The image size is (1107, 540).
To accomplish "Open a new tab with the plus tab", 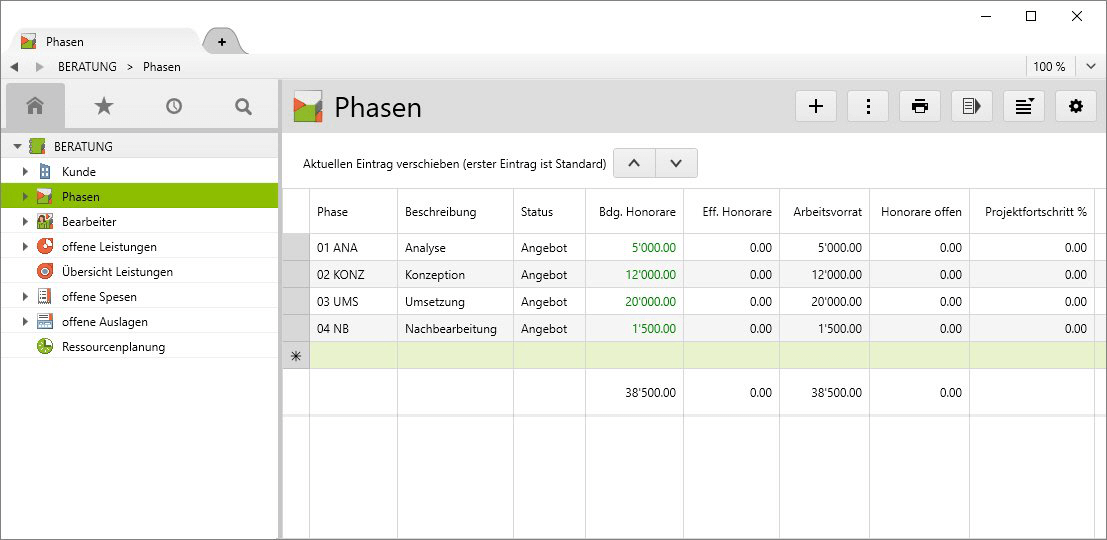I will tap(222, 42).
